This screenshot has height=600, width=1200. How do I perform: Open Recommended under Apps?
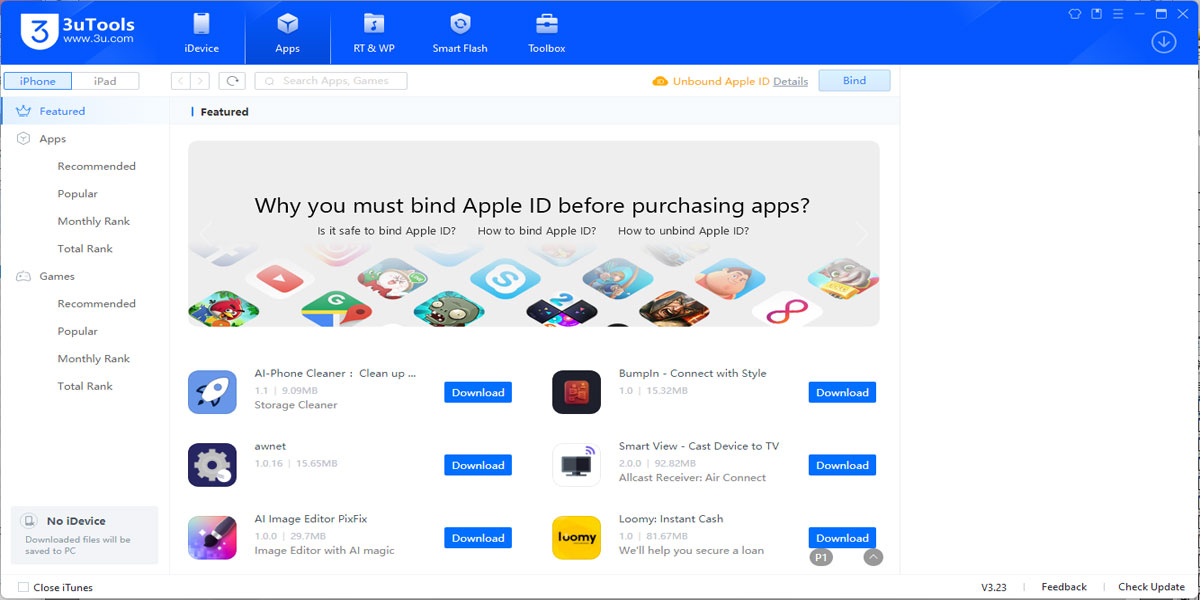96,166
